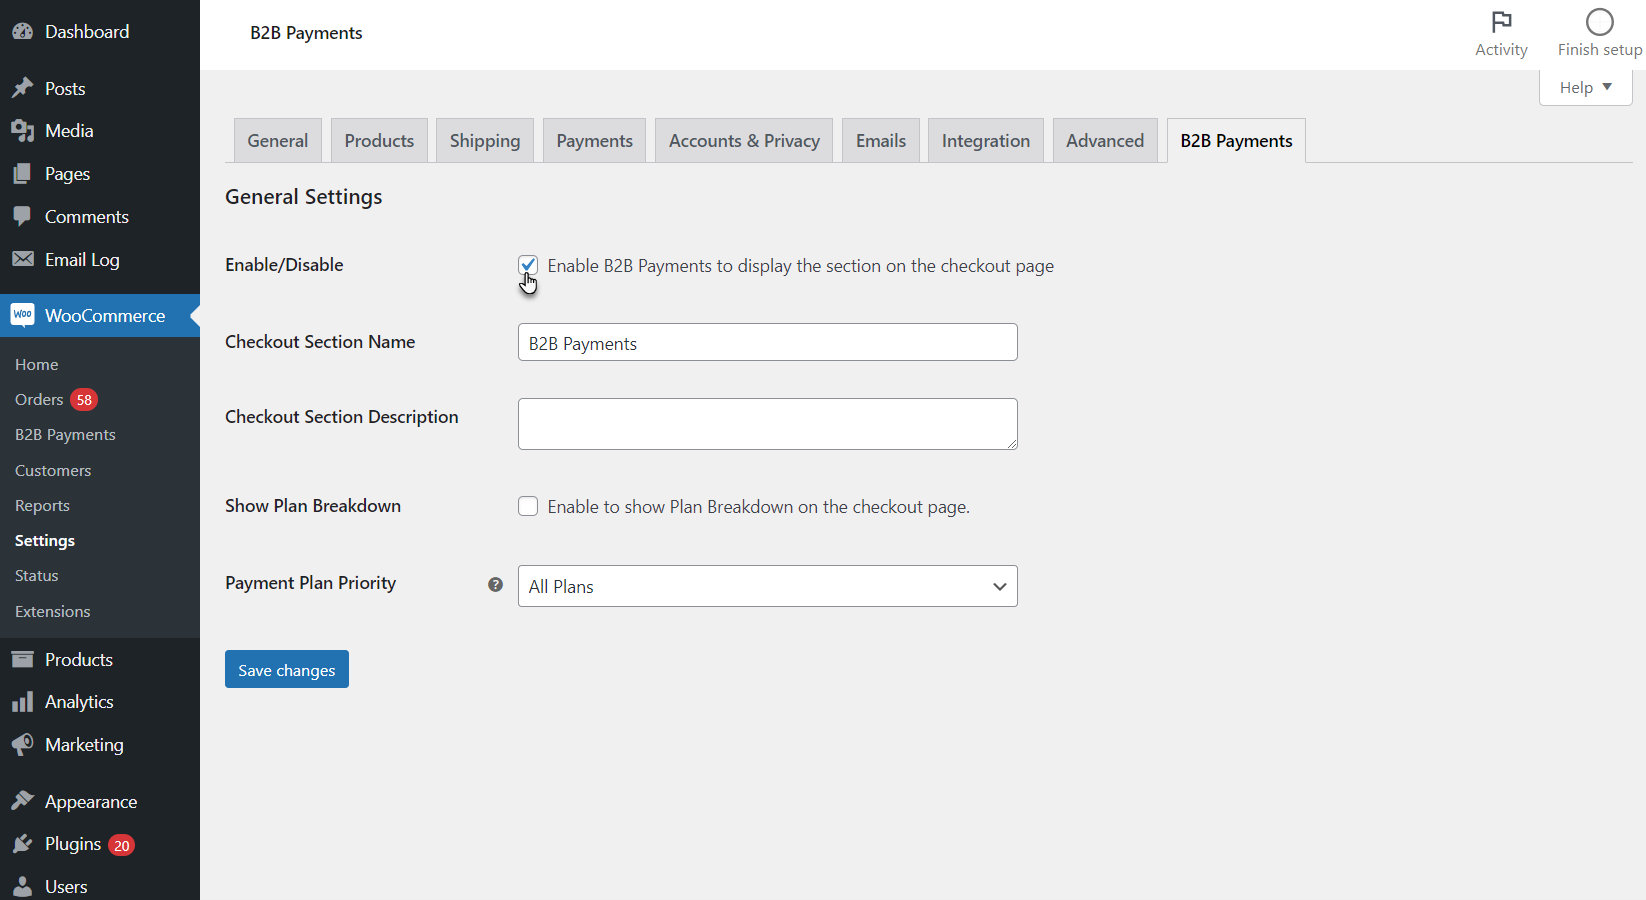Open the Shipping tab
1646x900 pixels.
(485, 141)
